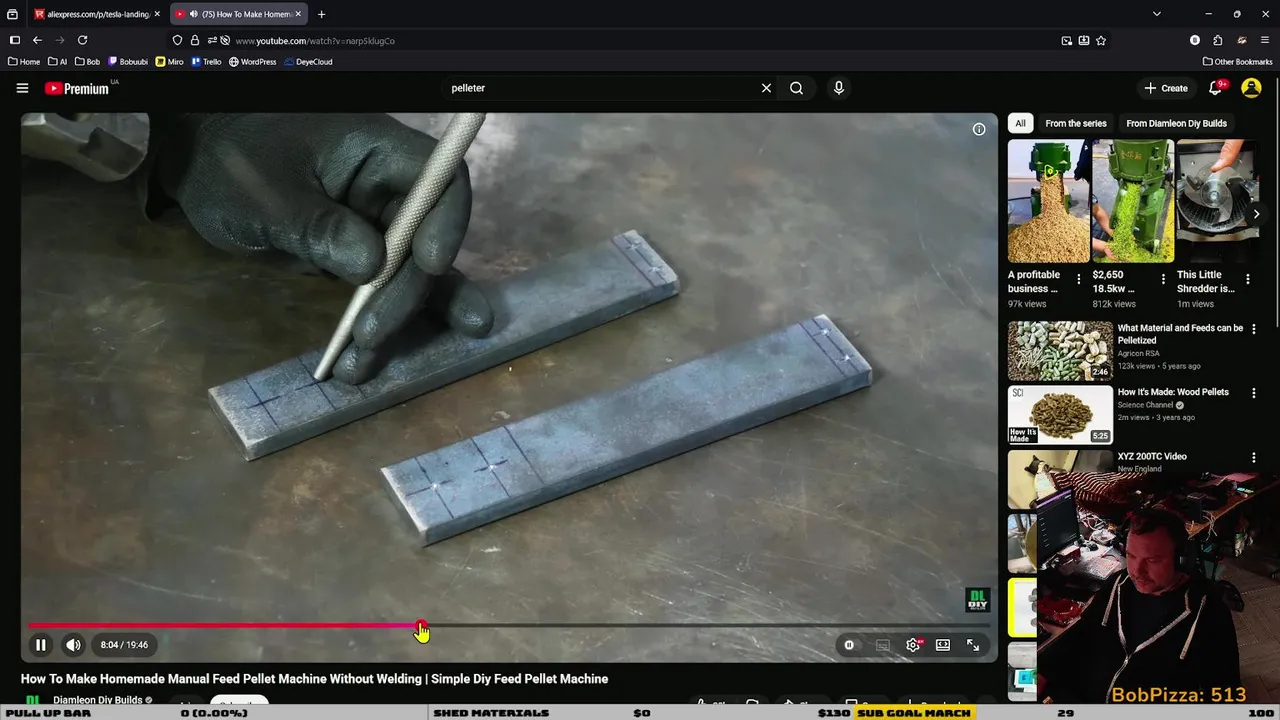Close the YouTube video tab
The image size is (1280, 720).
[x=298, y=14]
